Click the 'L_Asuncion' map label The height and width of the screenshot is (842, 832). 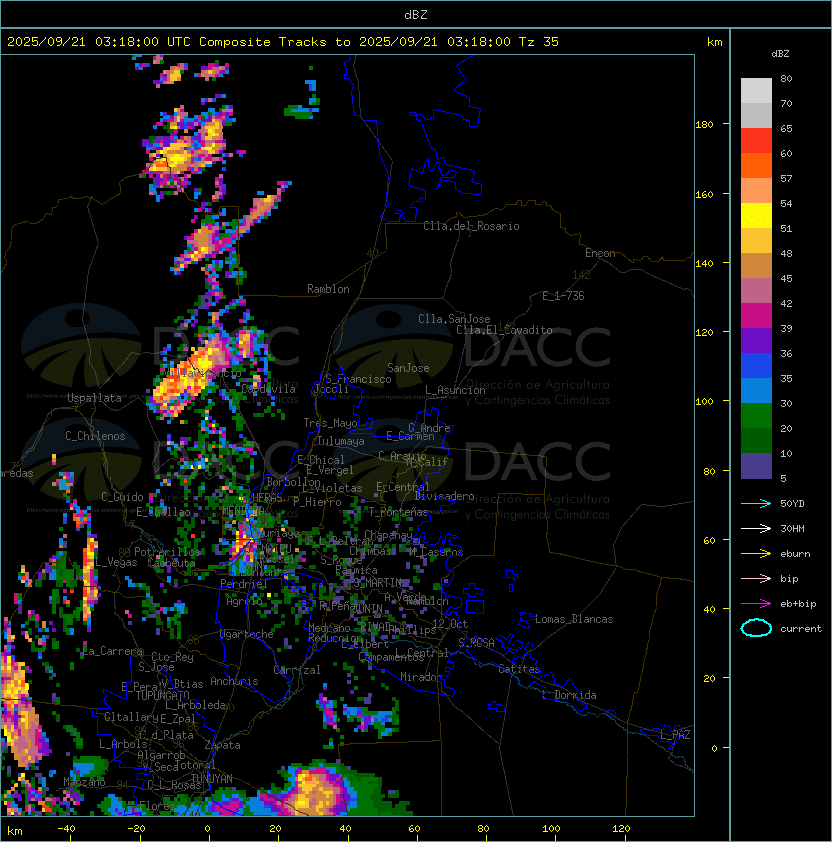coord(455,390)
